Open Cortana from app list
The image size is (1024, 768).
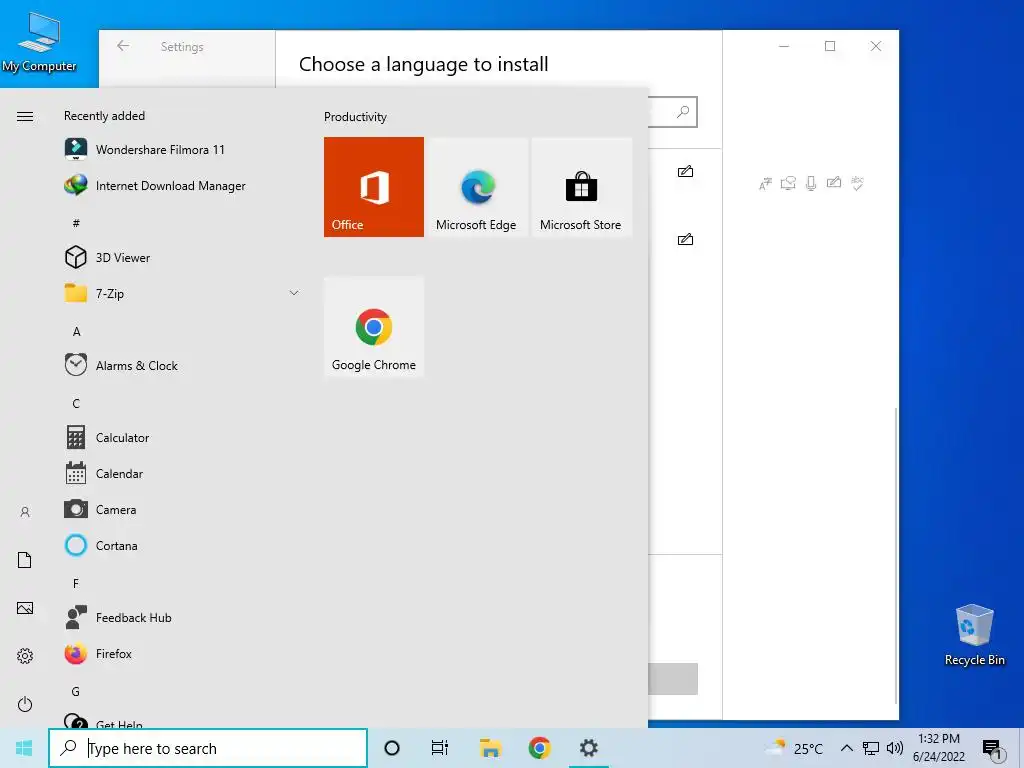point(116,545)
